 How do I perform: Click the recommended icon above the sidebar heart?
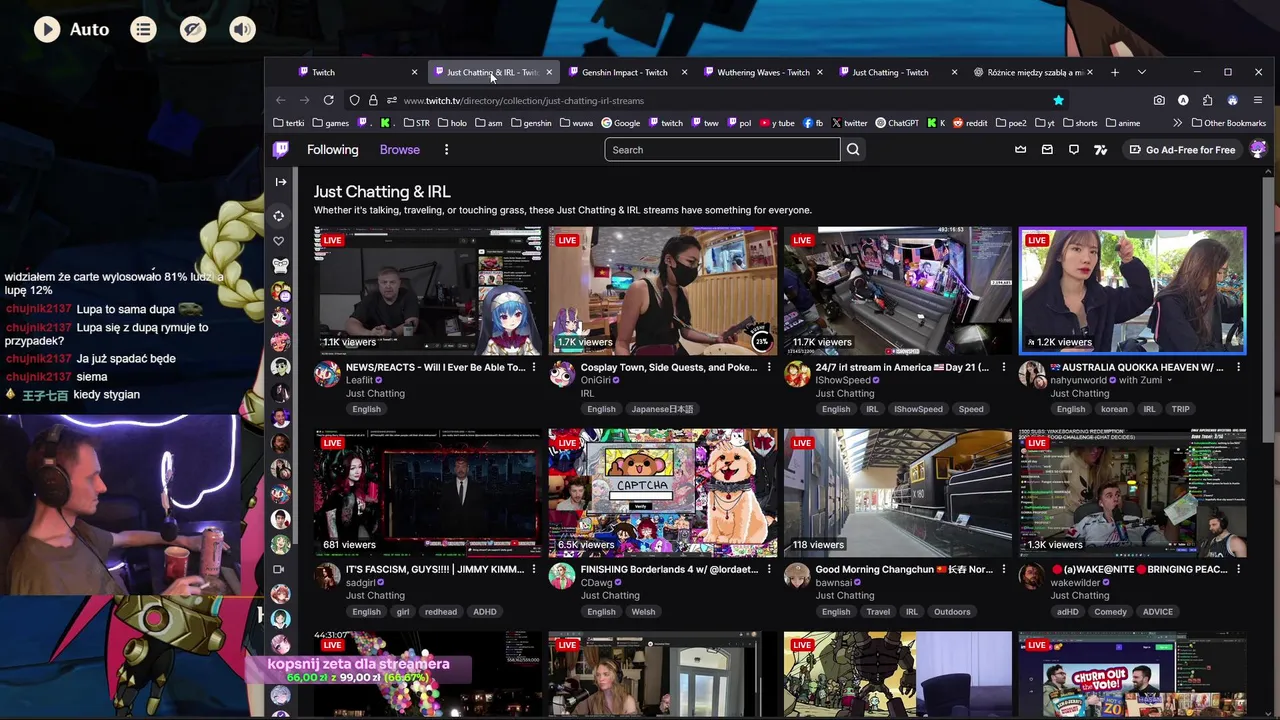[x=279, y=216]
